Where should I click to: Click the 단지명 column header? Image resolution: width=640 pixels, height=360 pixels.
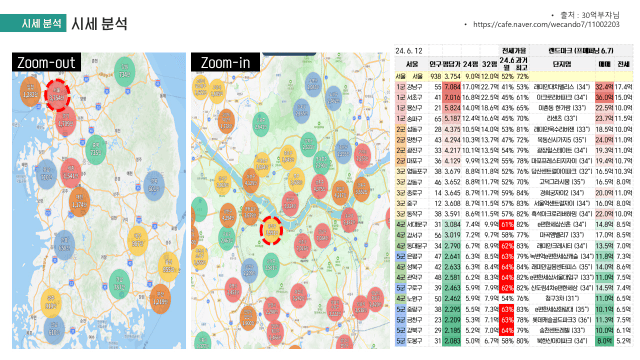pyautogui.click(x=562, y=64)
